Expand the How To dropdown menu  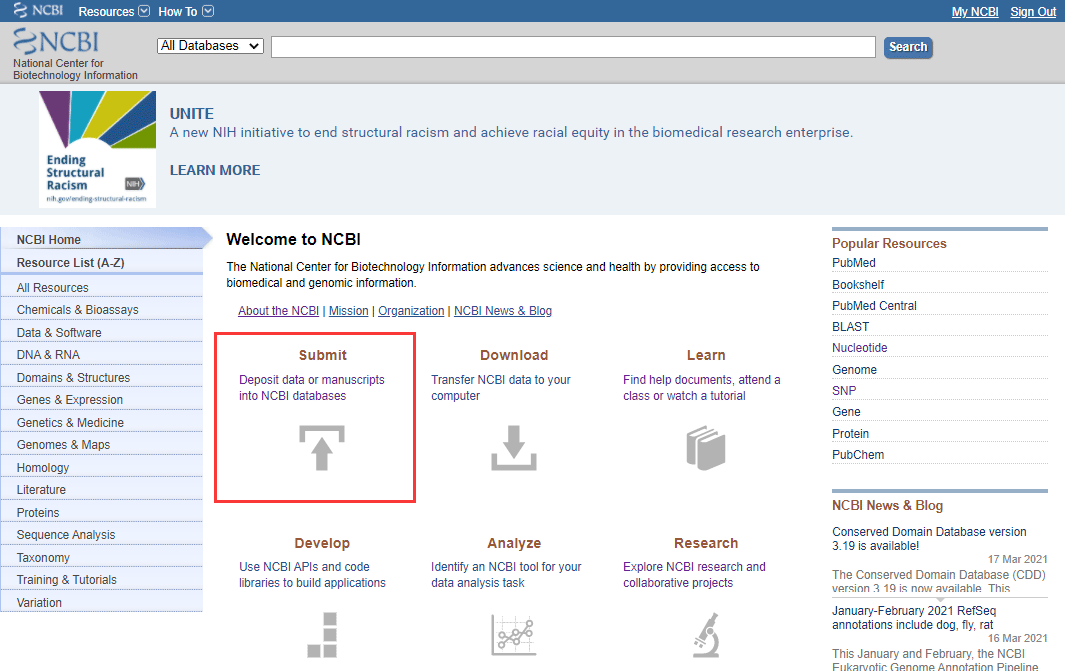click(185, 12)
